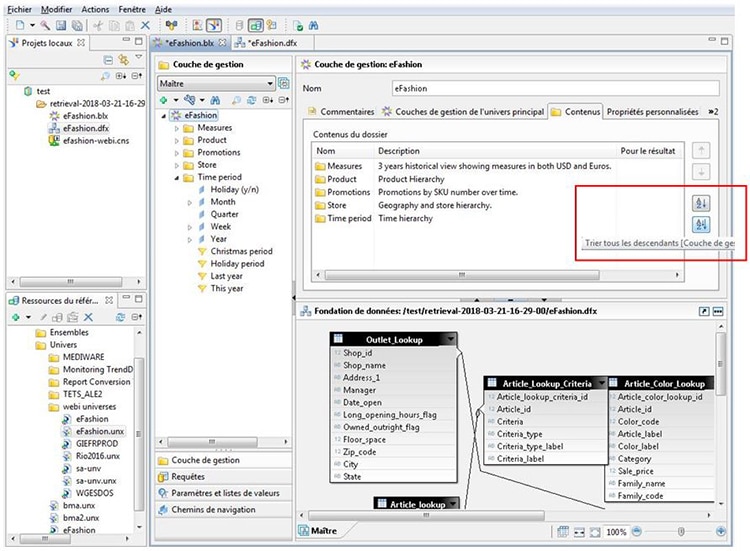Click green plus icon in Ressources du référentiel panel

coord(16,317)
